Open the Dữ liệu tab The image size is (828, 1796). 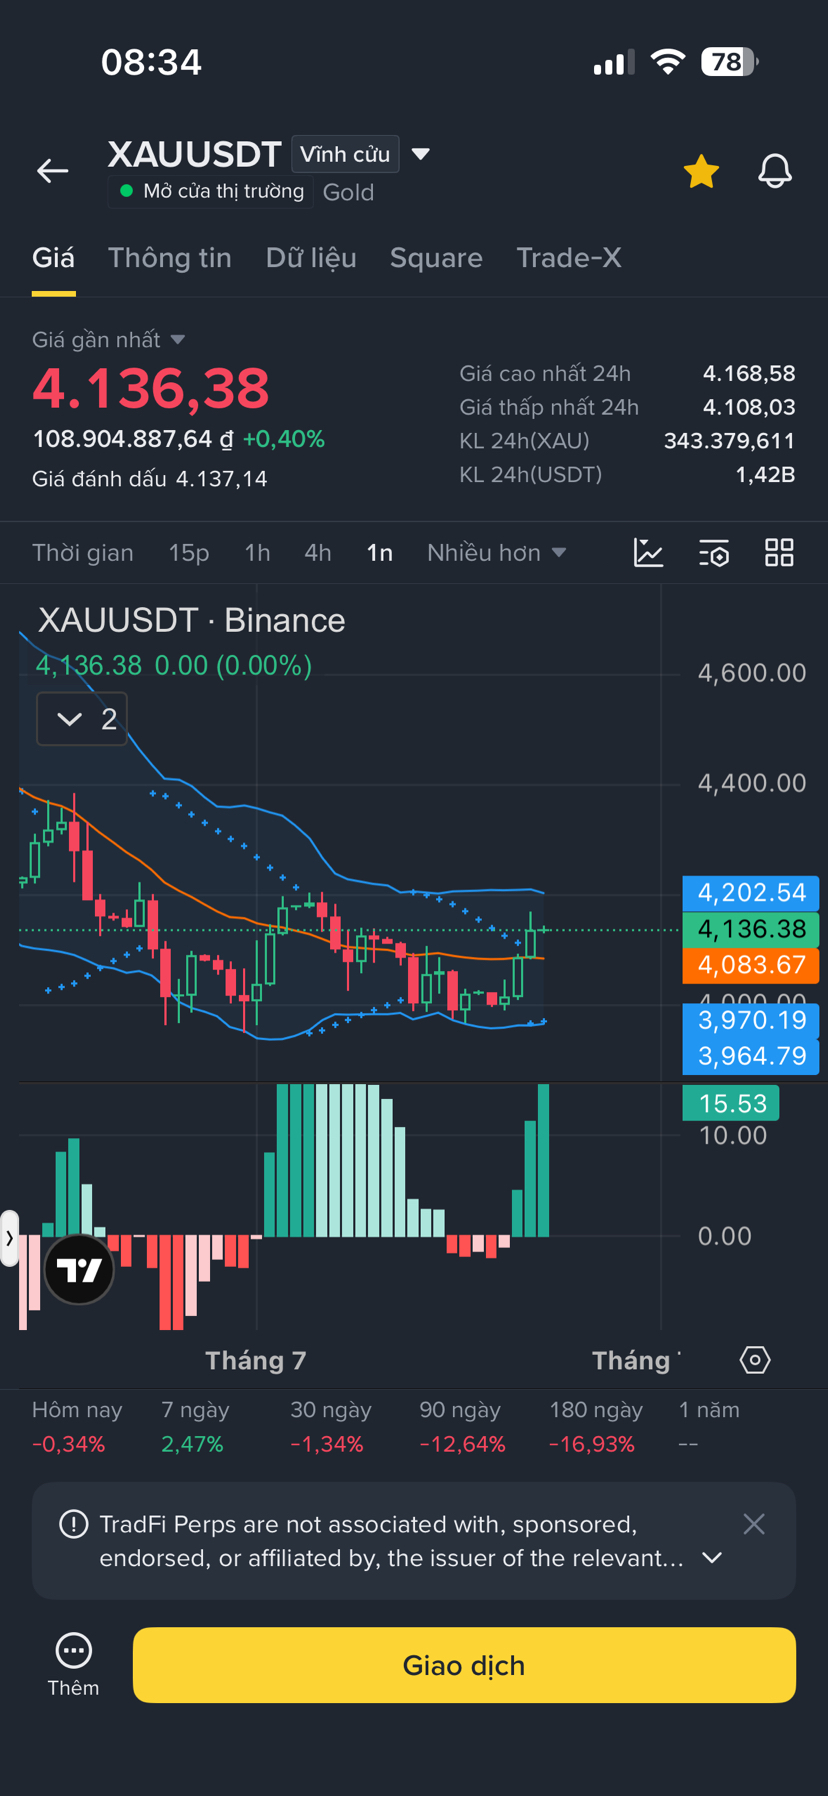click(311, 258)
